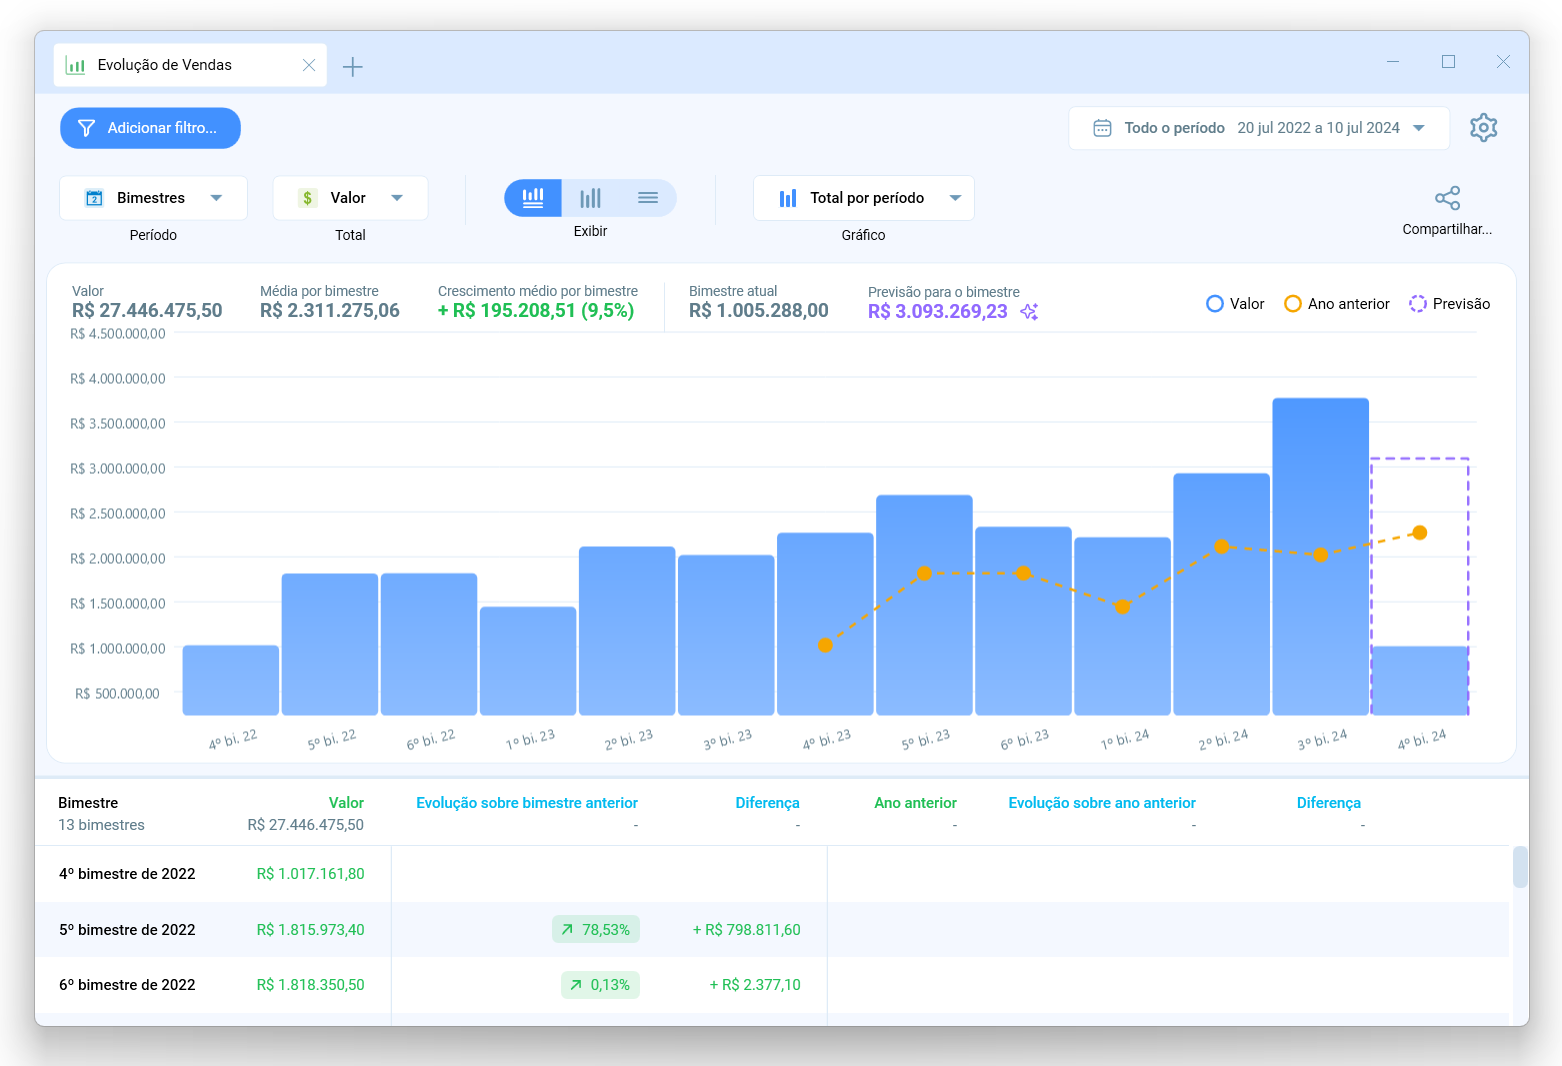
Task: Click orange previous-year point on 1º bi. 24
Action: [1122, 607]
